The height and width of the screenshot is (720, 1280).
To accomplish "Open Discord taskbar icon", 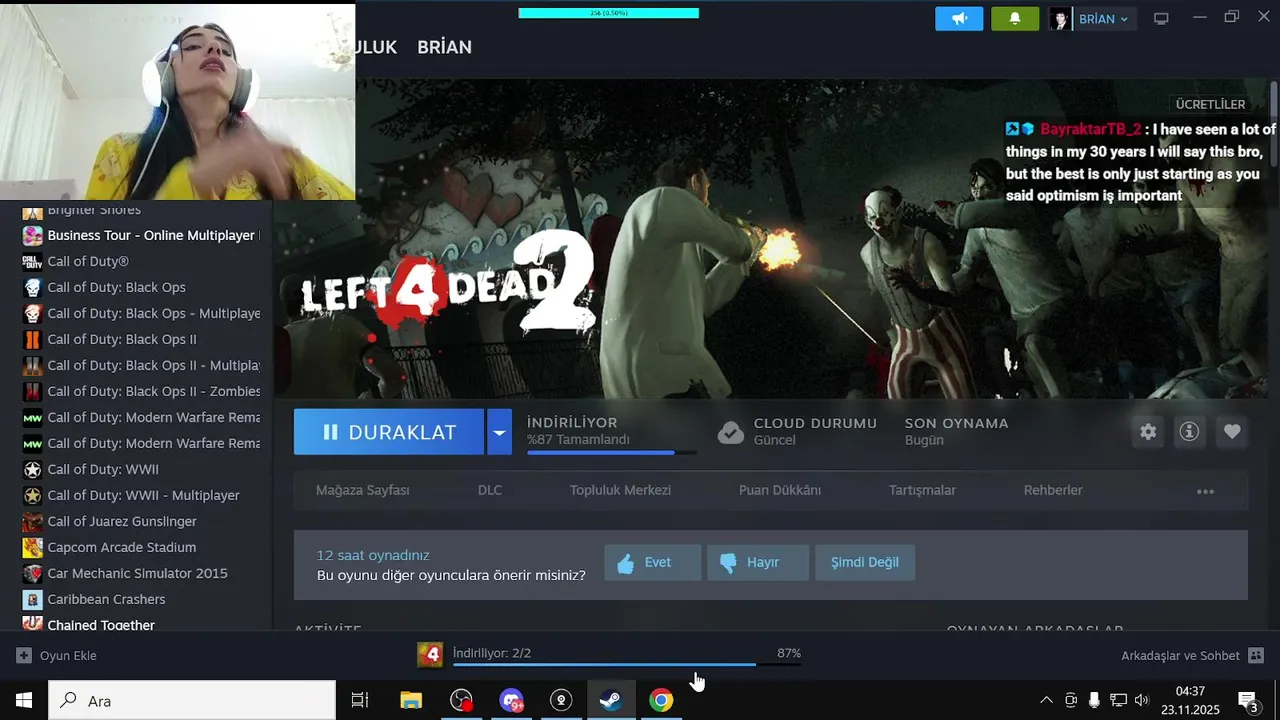I will point(511,700).
